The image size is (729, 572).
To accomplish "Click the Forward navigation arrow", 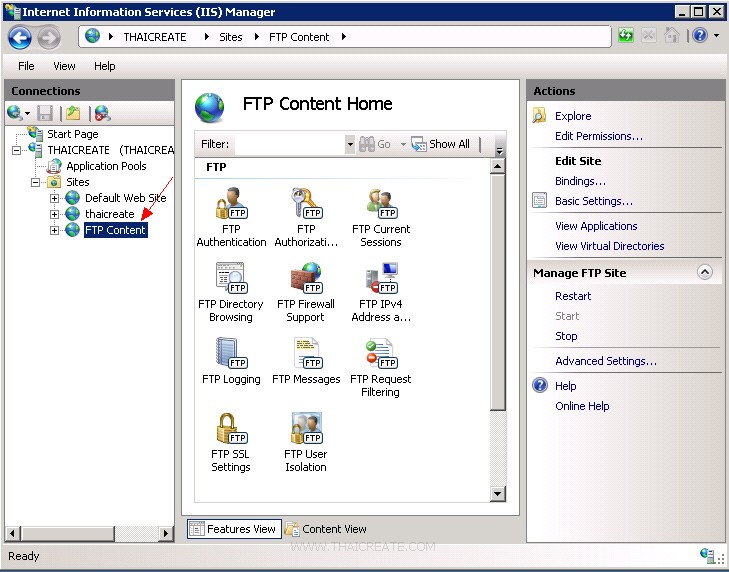I will pyautogui.click(x=49, y=37).
